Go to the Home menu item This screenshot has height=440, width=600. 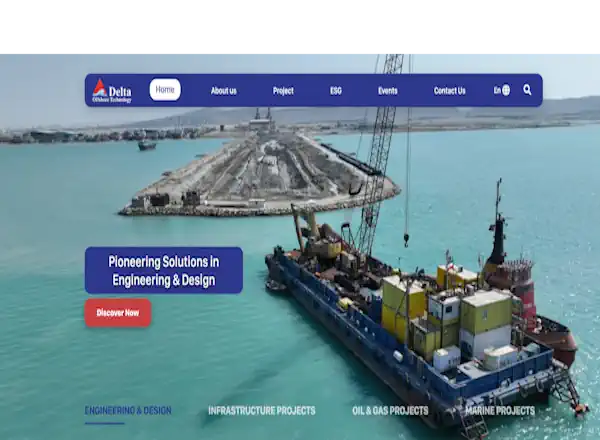[165, 90]
